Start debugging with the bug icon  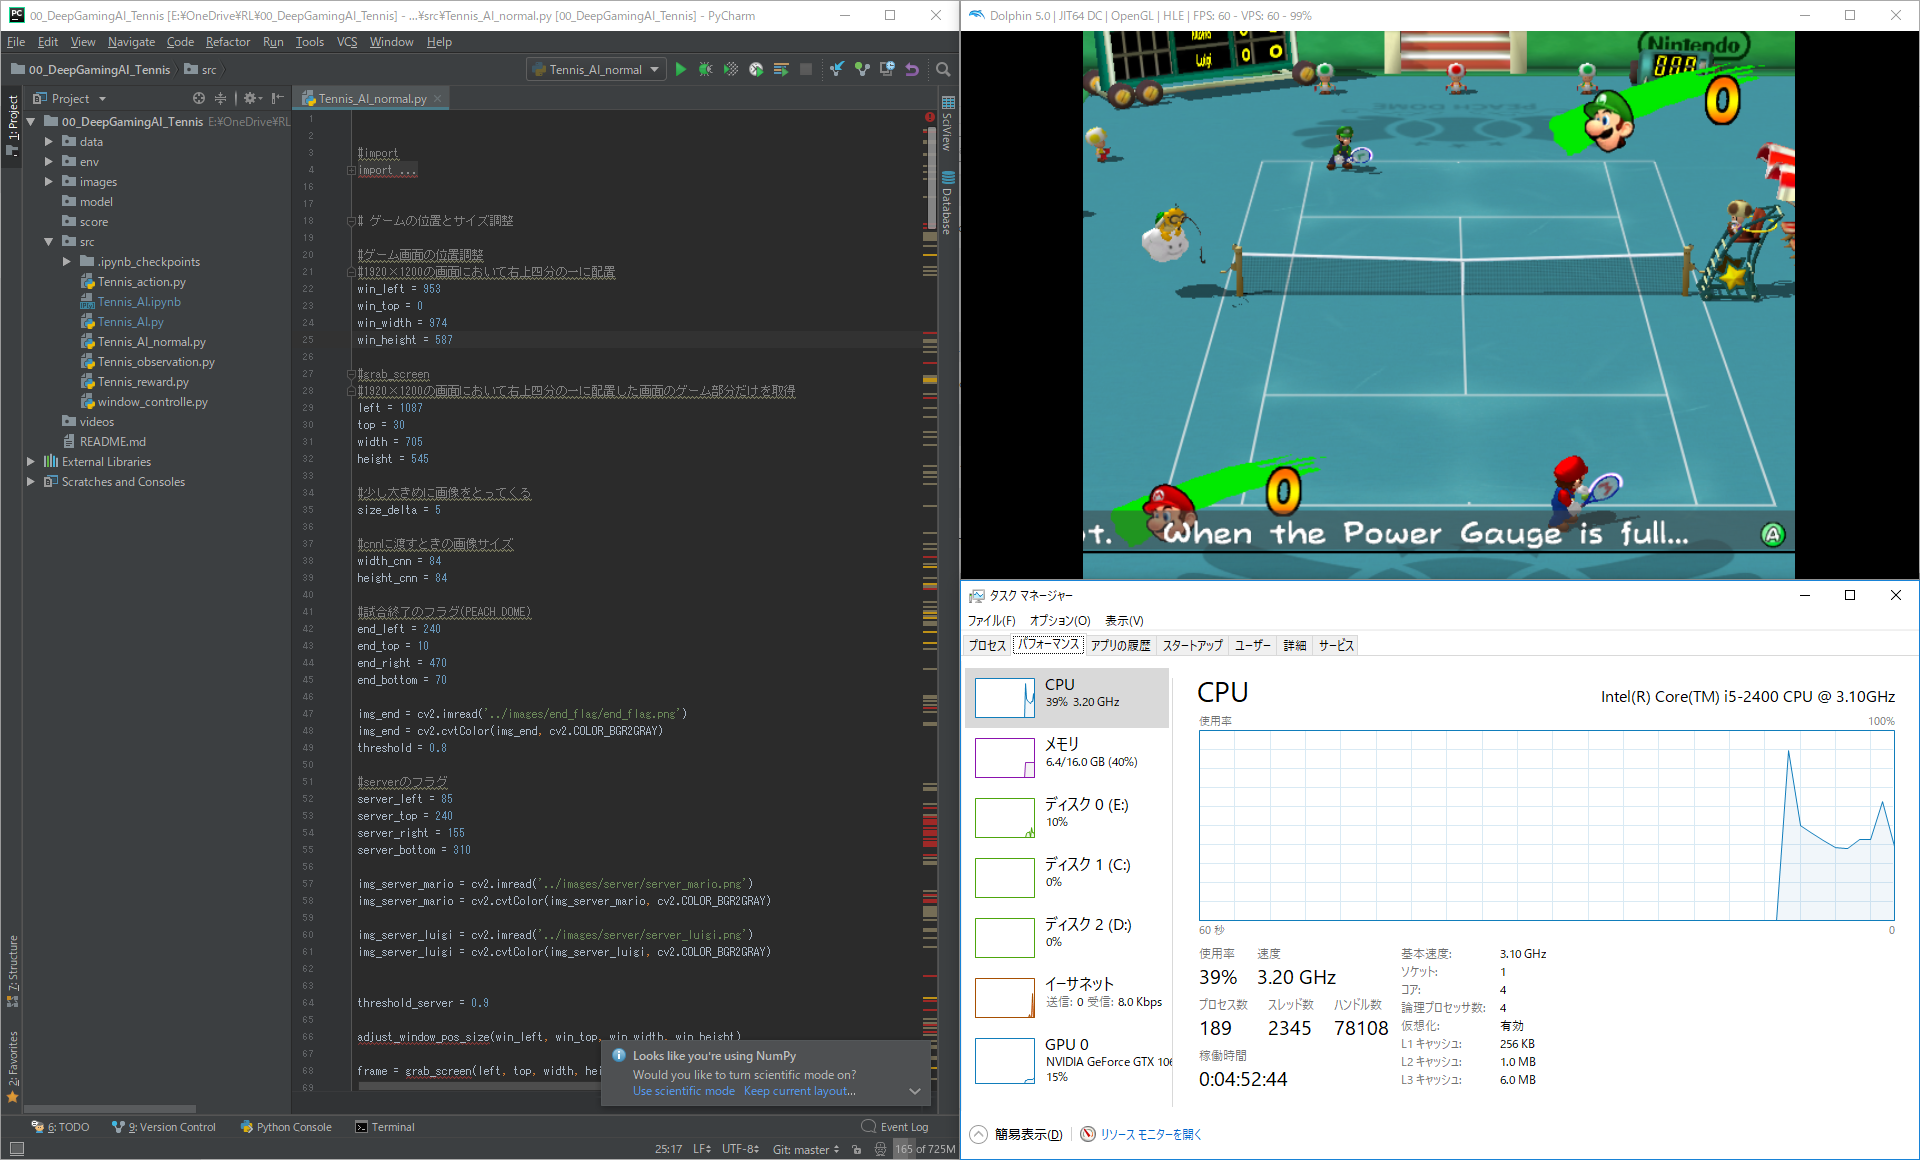click(x=705, y=69)
